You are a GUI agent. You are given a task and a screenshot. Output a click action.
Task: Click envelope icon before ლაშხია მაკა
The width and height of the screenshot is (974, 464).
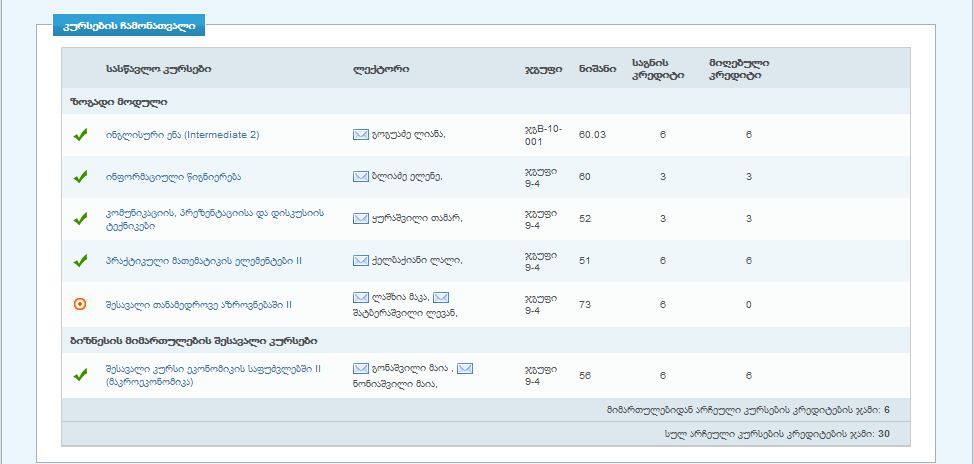click(361, 297)
